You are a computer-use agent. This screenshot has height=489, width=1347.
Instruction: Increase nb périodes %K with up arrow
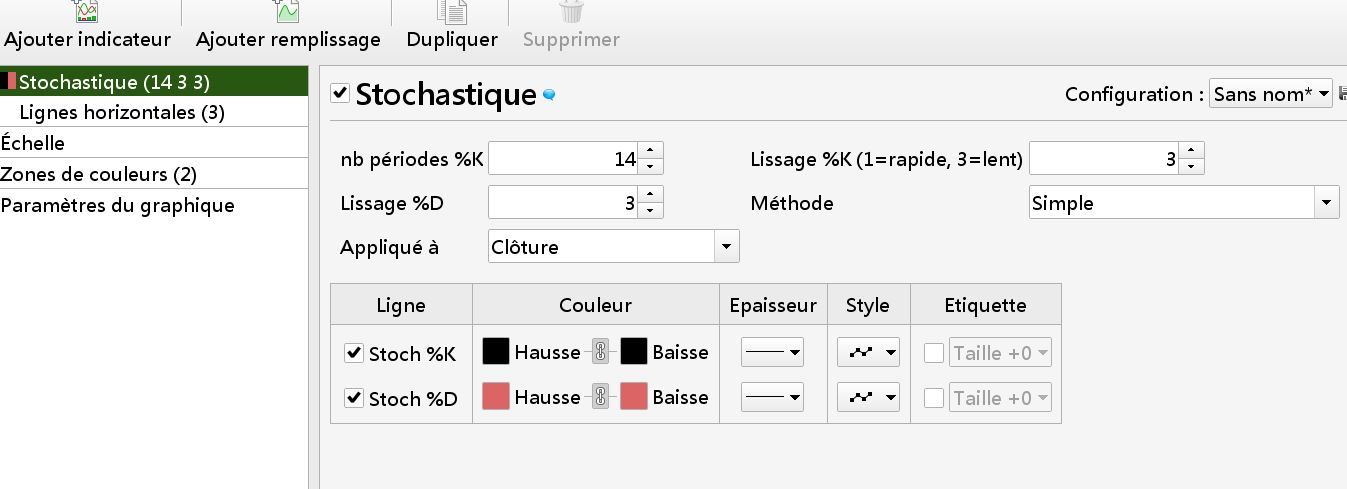pos(650,151)
